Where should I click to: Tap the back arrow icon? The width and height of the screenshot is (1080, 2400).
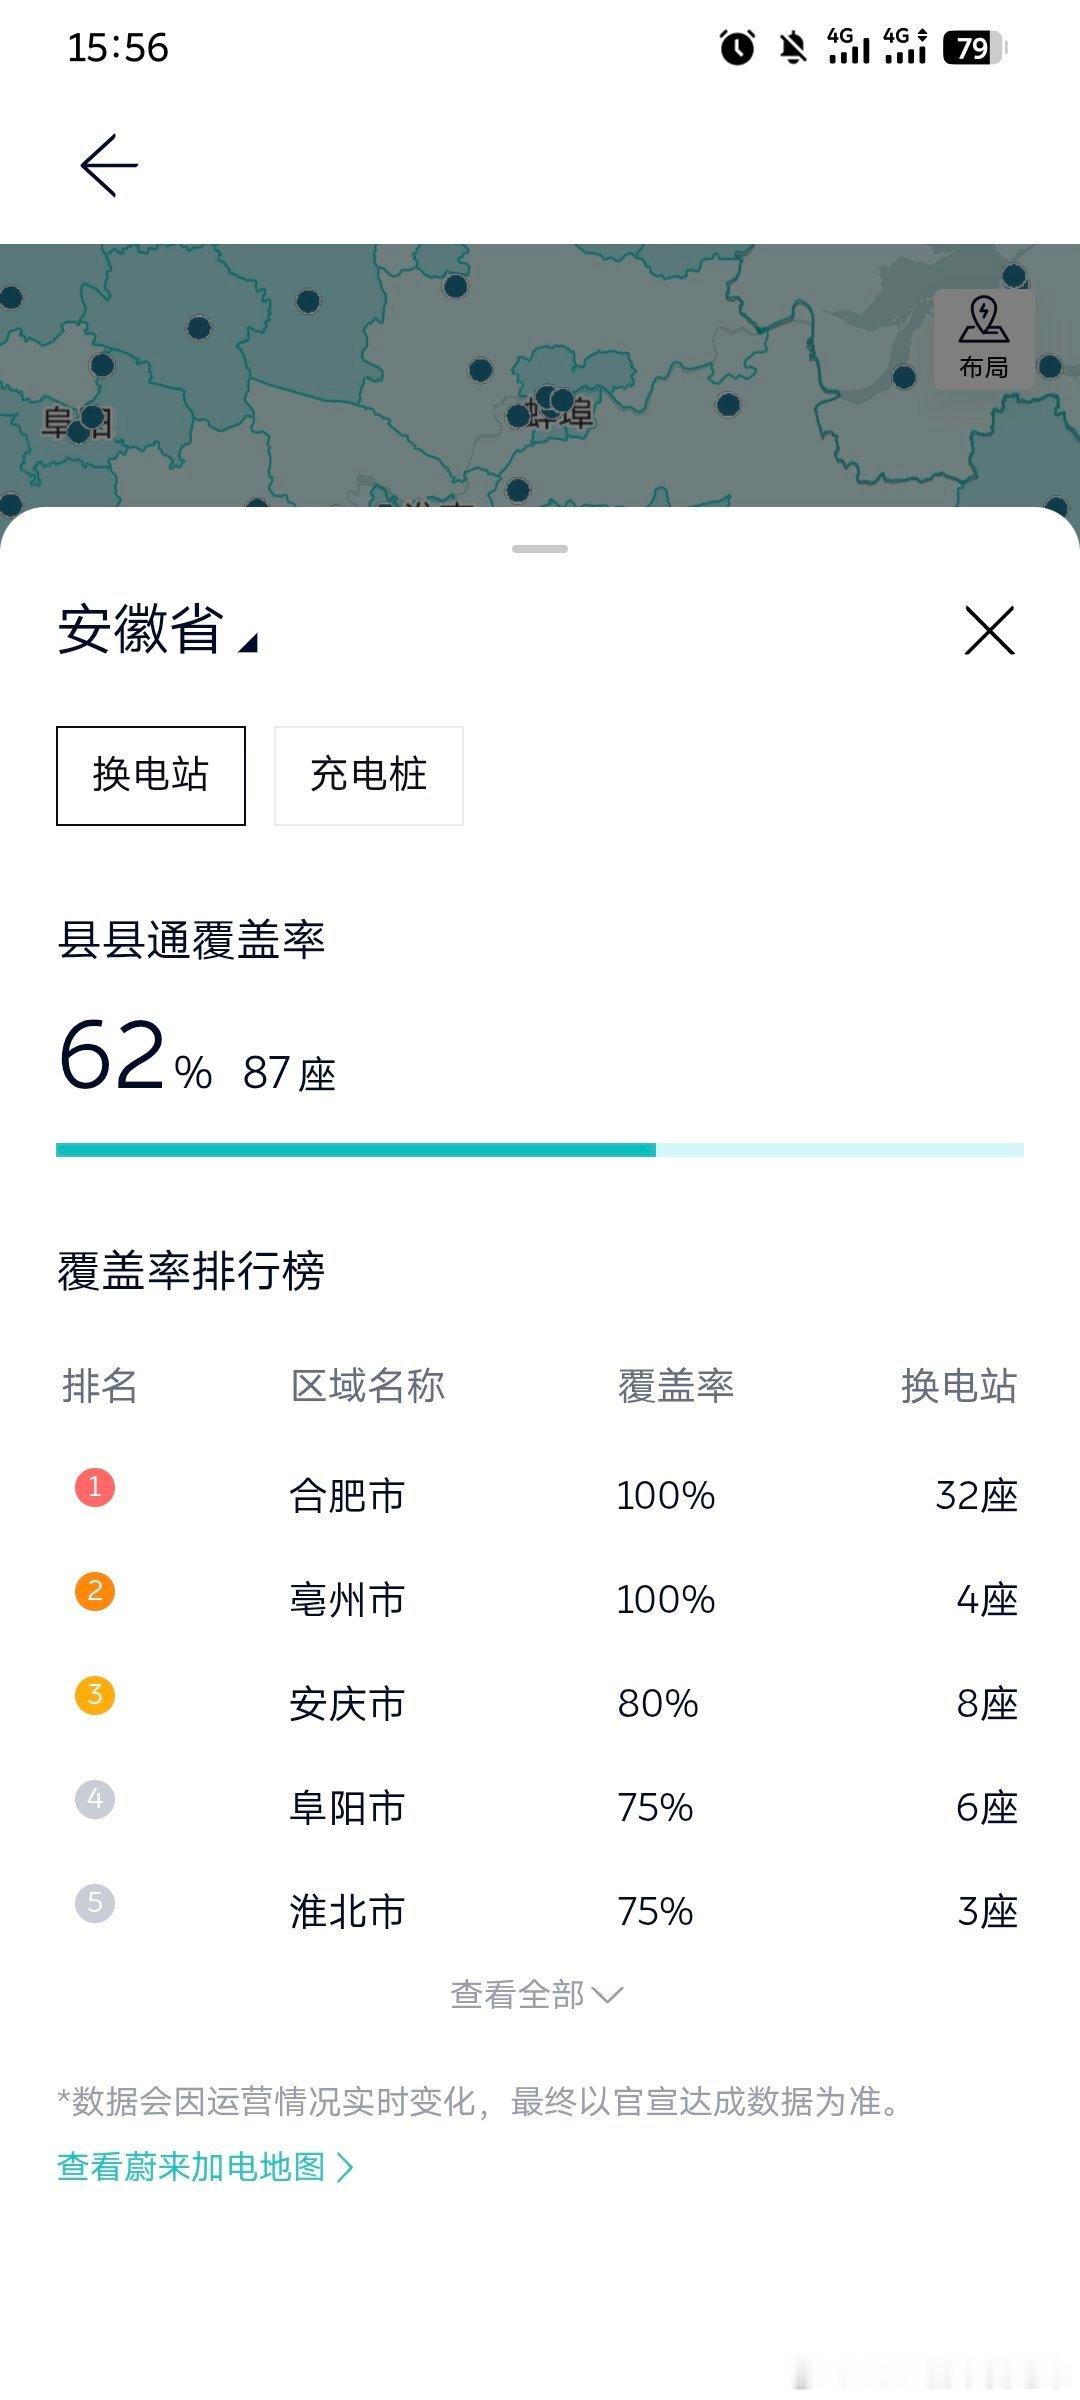pos(109,165)
